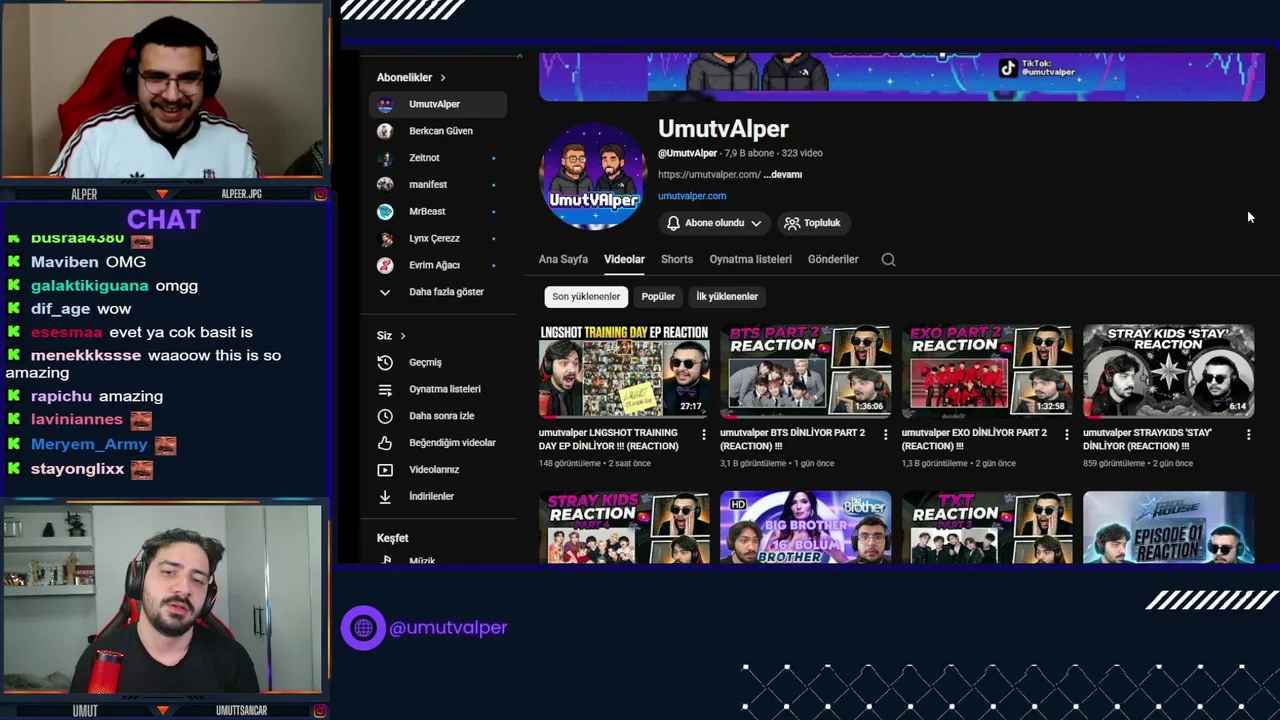Open Big Brother 16. Bölüm thumbnail
This screenshot has height=720, width=1280.
pos(805,527)
